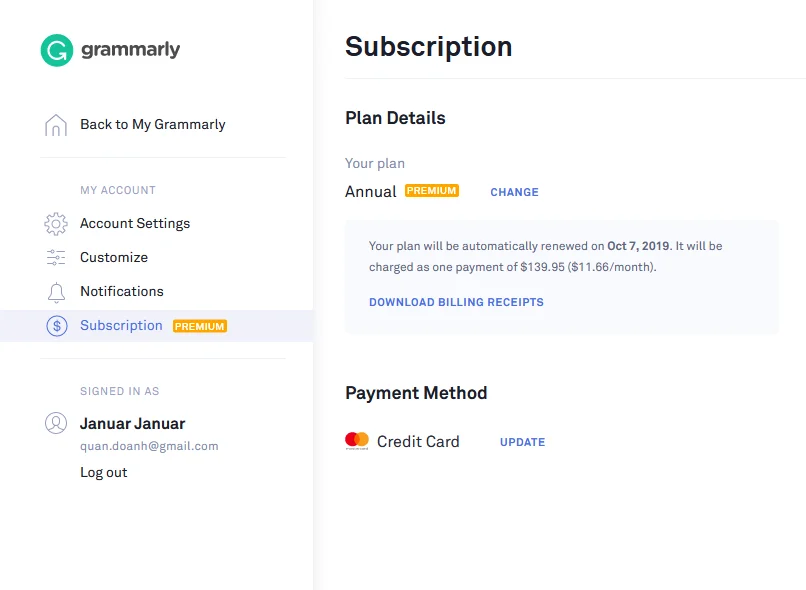
Task: Click the user avatar icon under Signed In As
Action: pos(56,423)
